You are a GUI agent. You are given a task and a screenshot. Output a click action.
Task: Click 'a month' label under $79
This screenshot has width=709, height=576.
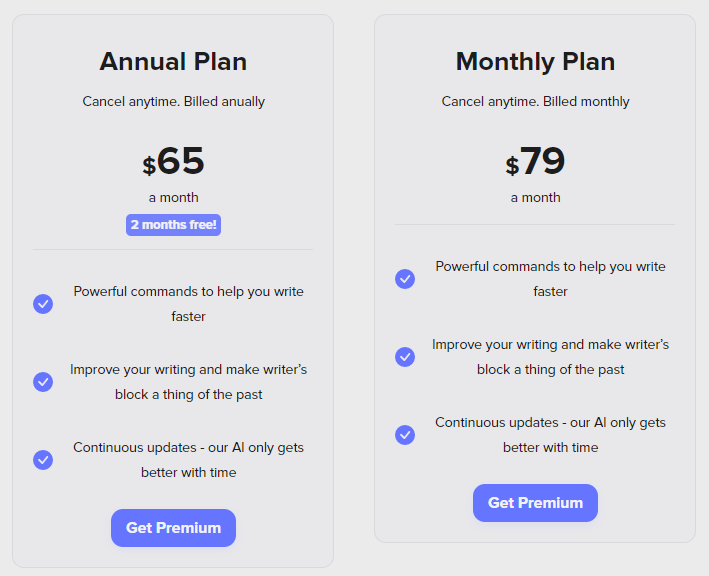(x=535, y=198)
